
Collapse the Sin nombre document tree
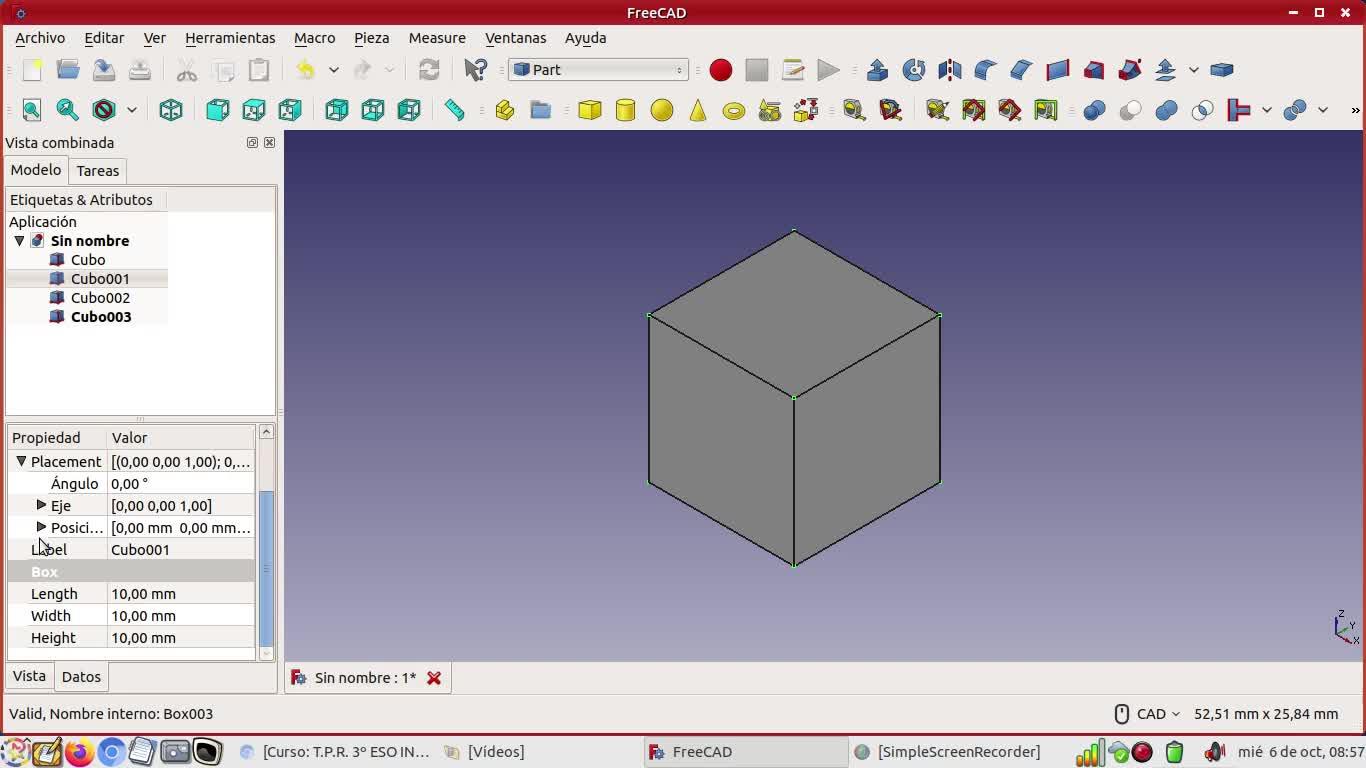point(19,241)
